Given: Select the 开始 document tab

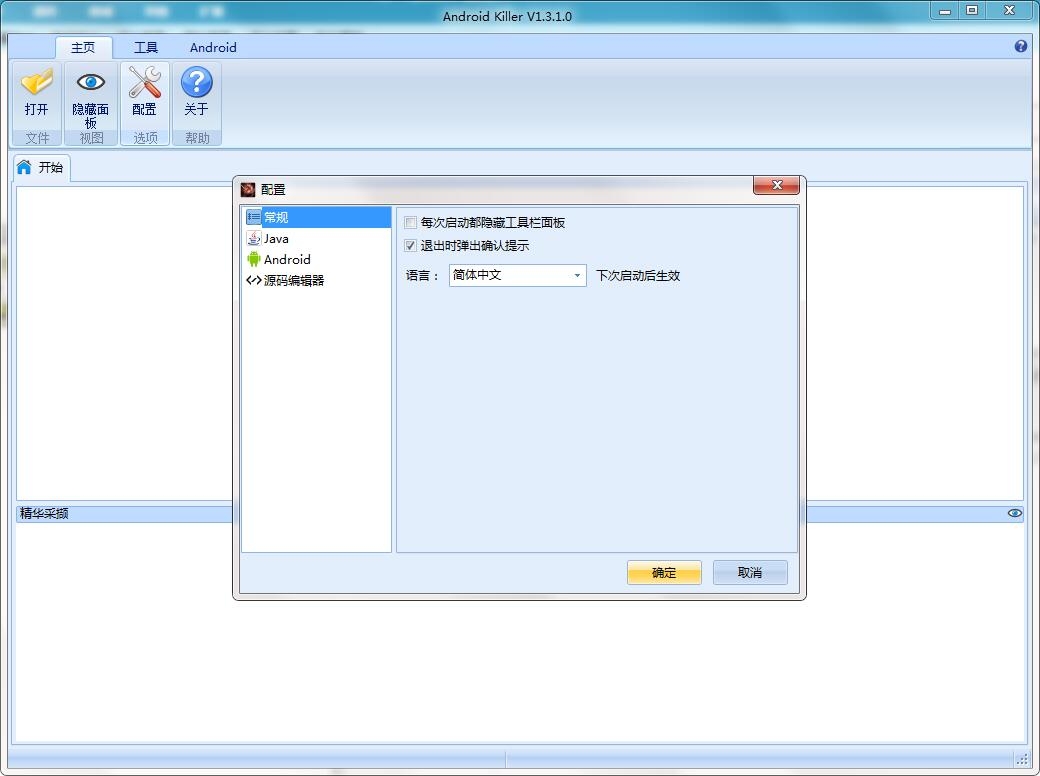Looking at the screenshot, I should [x=42, y=167].
